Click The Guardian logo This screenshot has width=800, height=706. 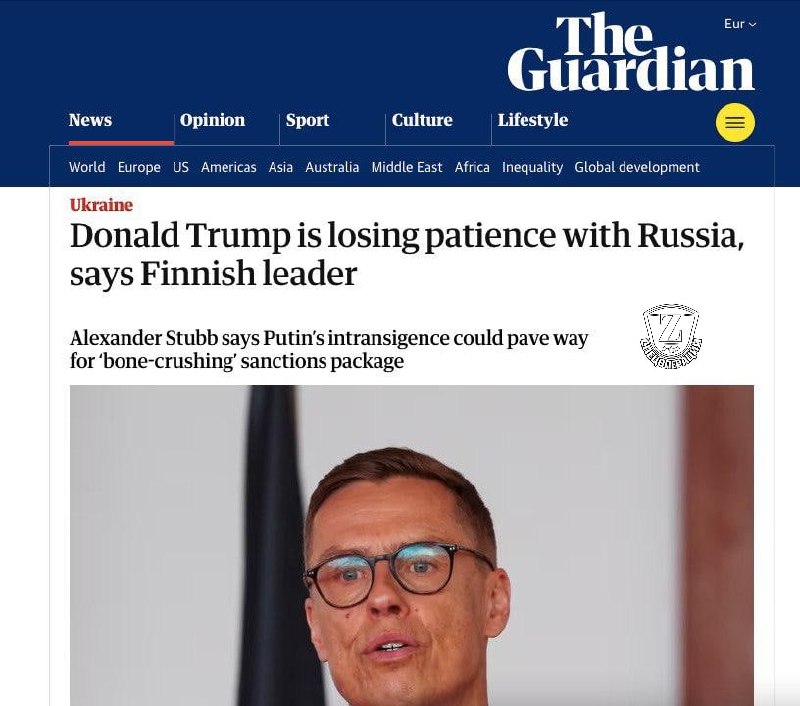pos(630,54)
